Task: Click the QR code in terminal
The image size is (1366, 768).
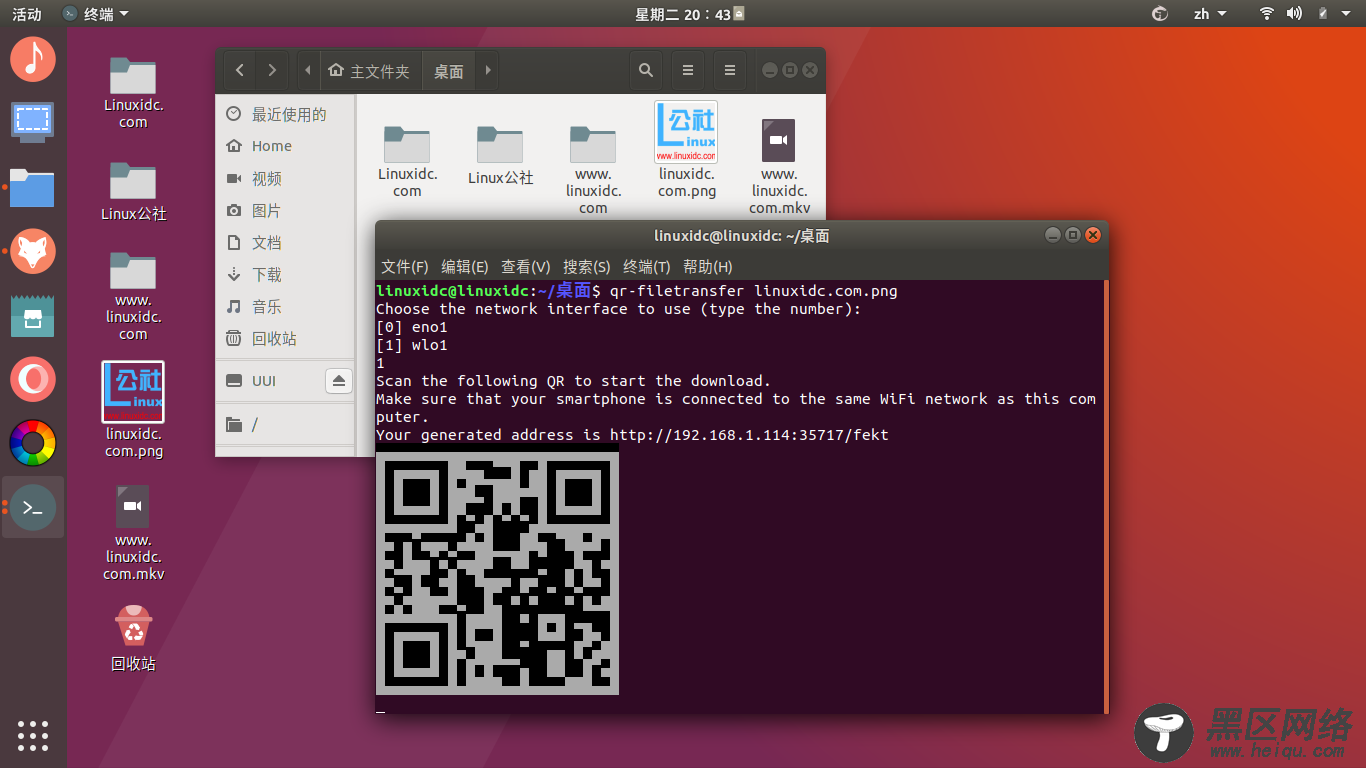Action: coord(497,573)
